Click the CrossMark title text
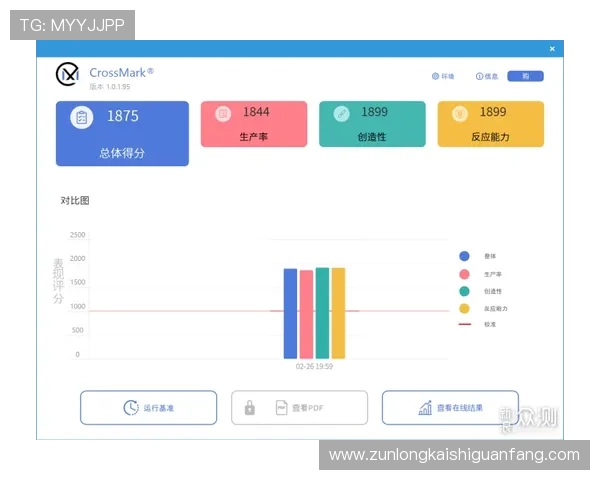 pyautogui.click(x=121, y=72)
